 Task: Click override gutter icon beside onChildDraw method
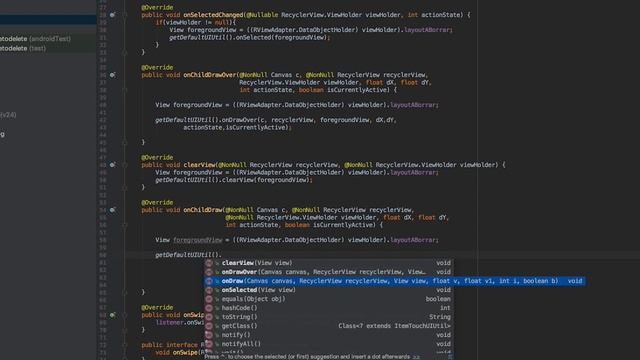[112, 210]
